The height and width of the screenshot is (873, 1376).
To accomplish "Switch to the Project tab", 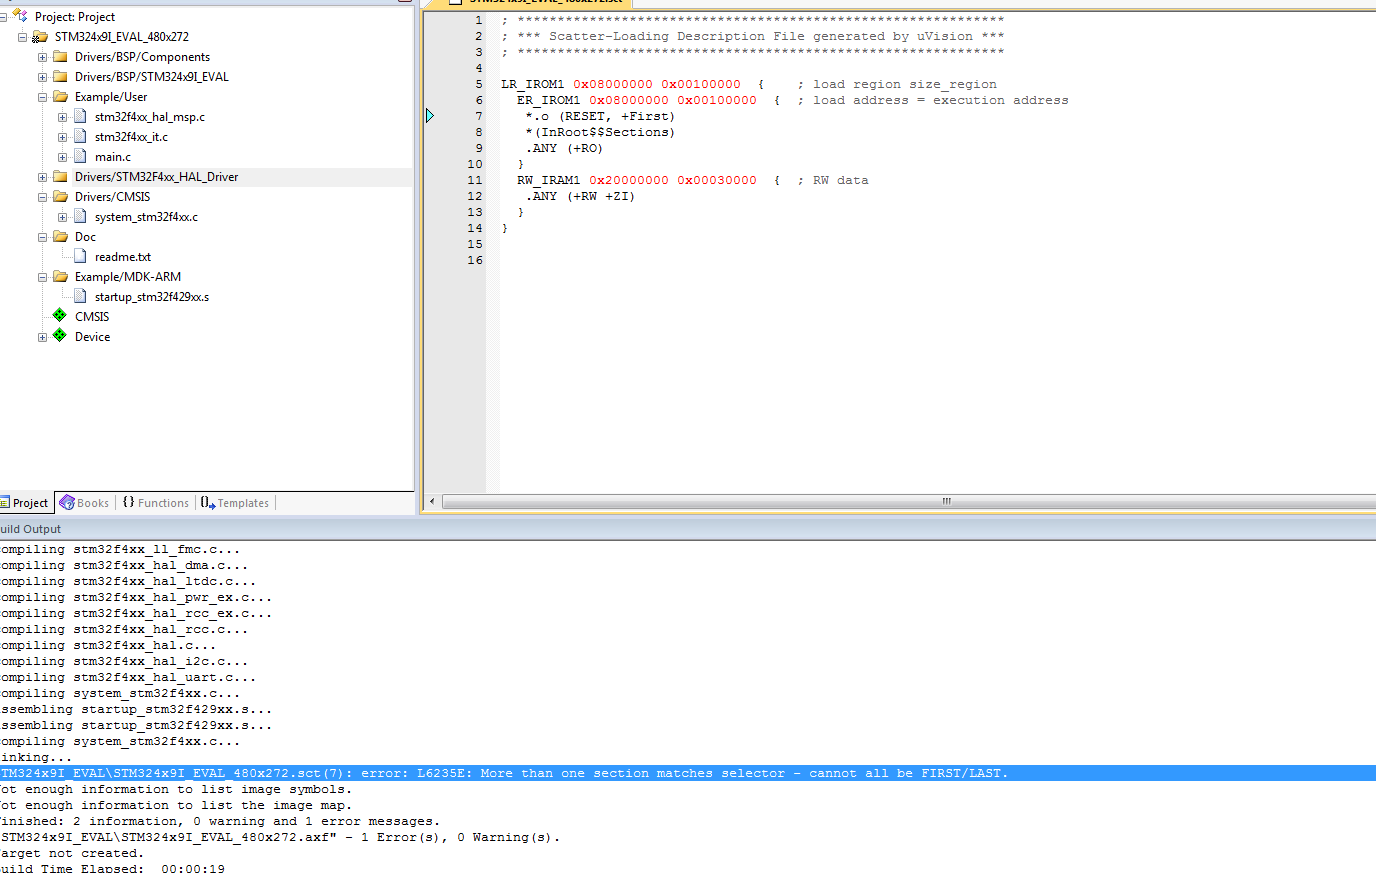I will (25, 503).
